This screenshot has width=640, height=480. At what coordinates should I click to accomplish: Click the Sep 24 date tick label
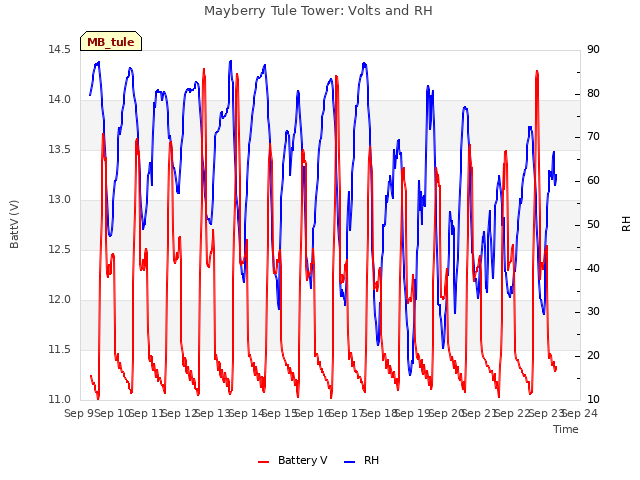(580, 414)
